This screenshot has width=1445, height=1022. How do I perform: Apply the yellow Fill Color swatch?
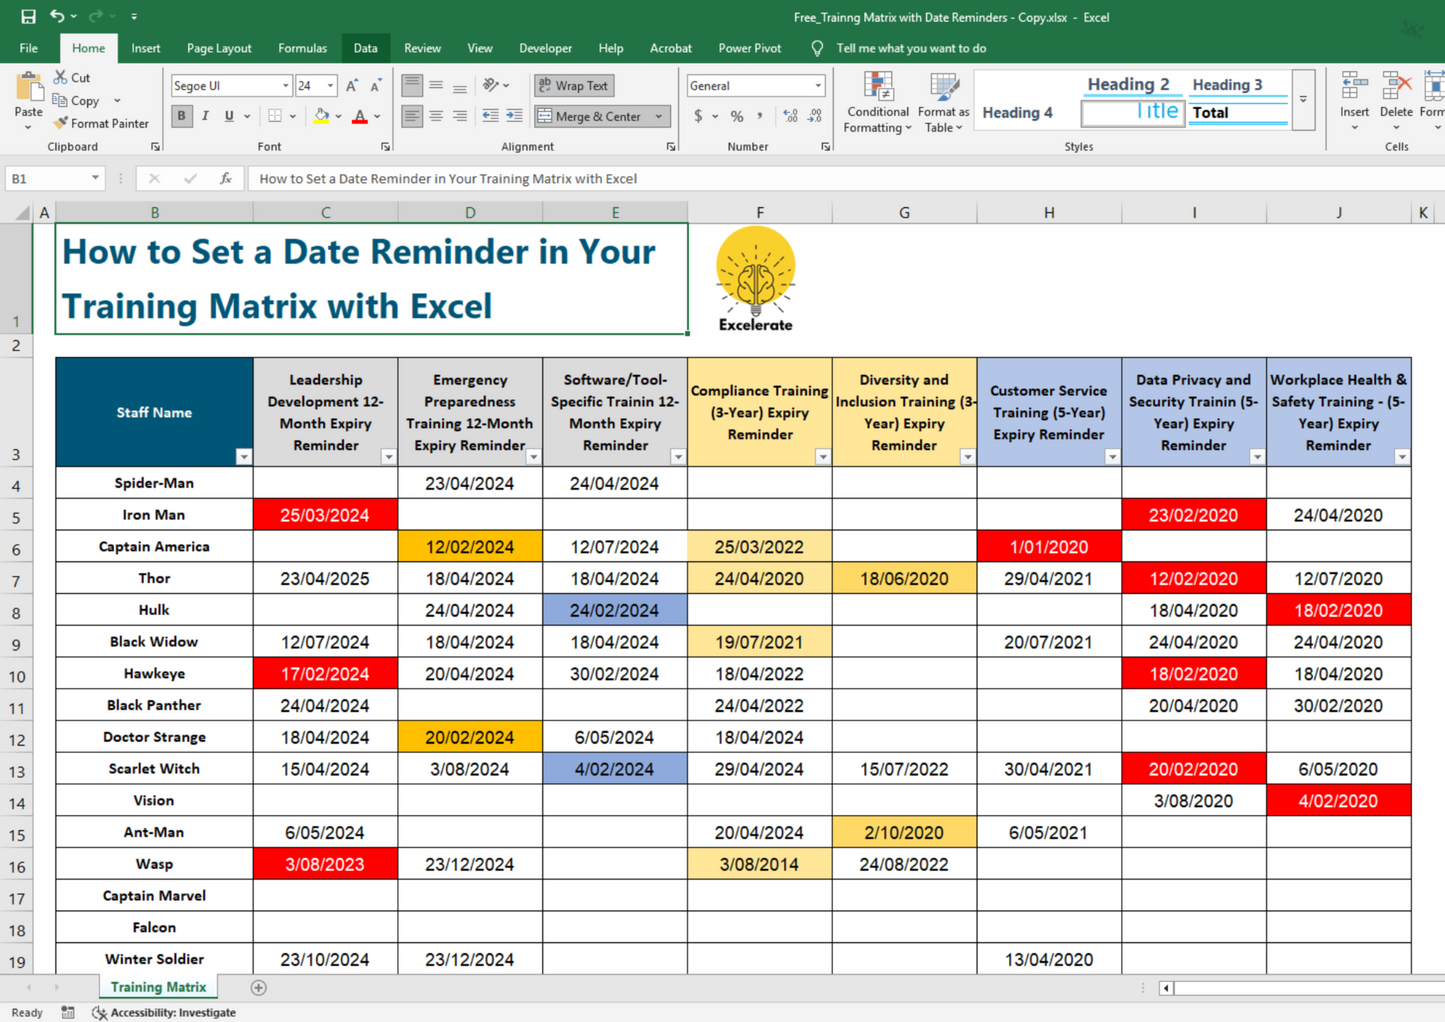[x=321, y=117]
